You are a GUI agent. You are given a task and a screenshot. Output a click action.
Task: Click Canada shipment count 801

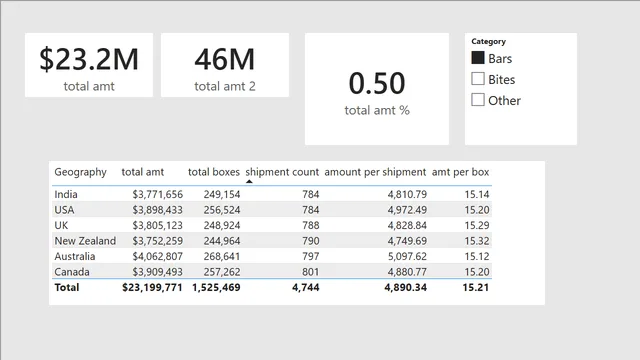[311, 272]
